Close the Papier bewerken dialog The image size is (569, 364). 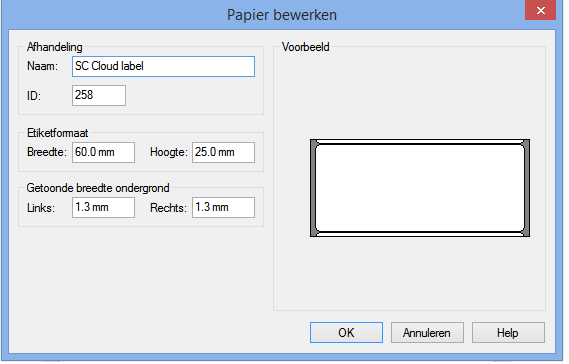pyautogui.click(x=540, y=10)
